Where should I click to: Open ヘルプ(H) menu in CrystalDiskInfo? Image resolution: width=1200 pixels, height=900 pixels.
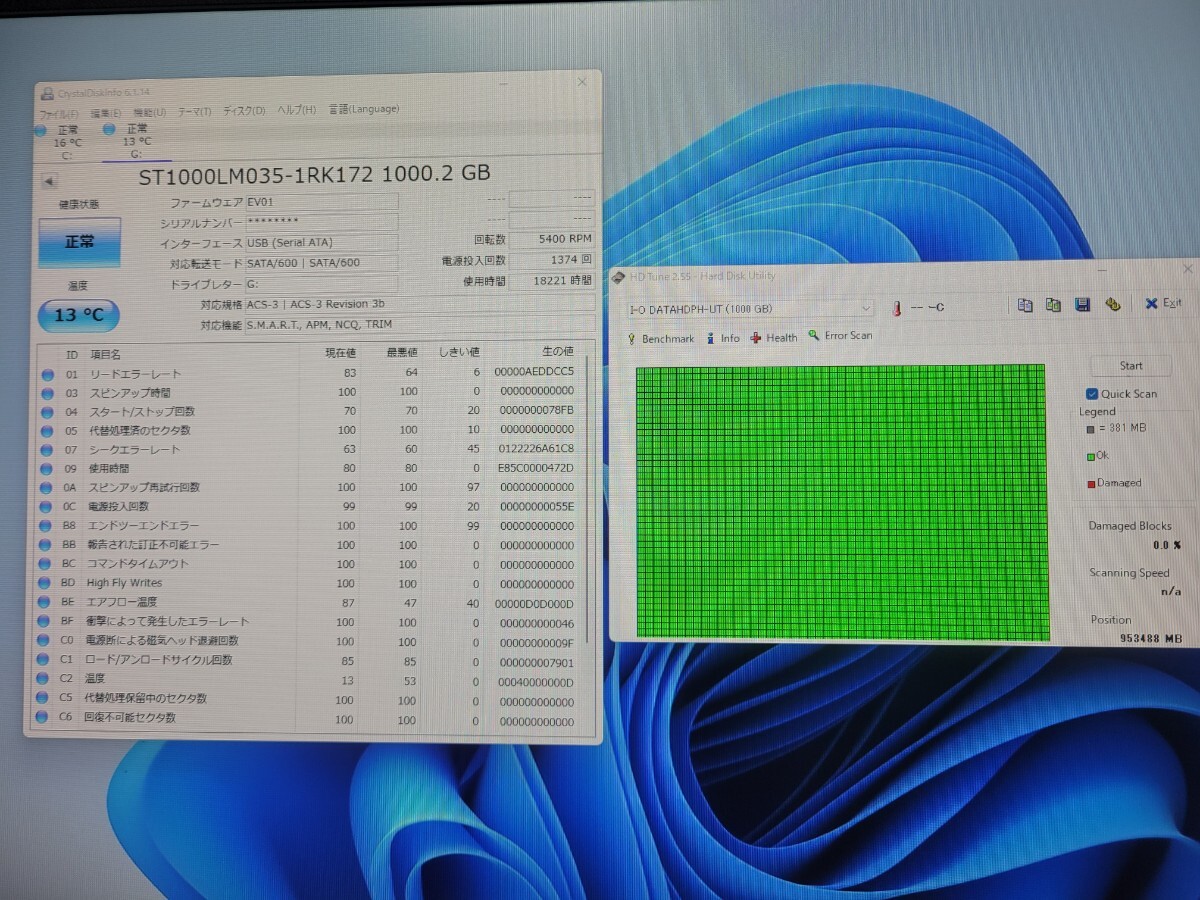(x=296, y=109)
